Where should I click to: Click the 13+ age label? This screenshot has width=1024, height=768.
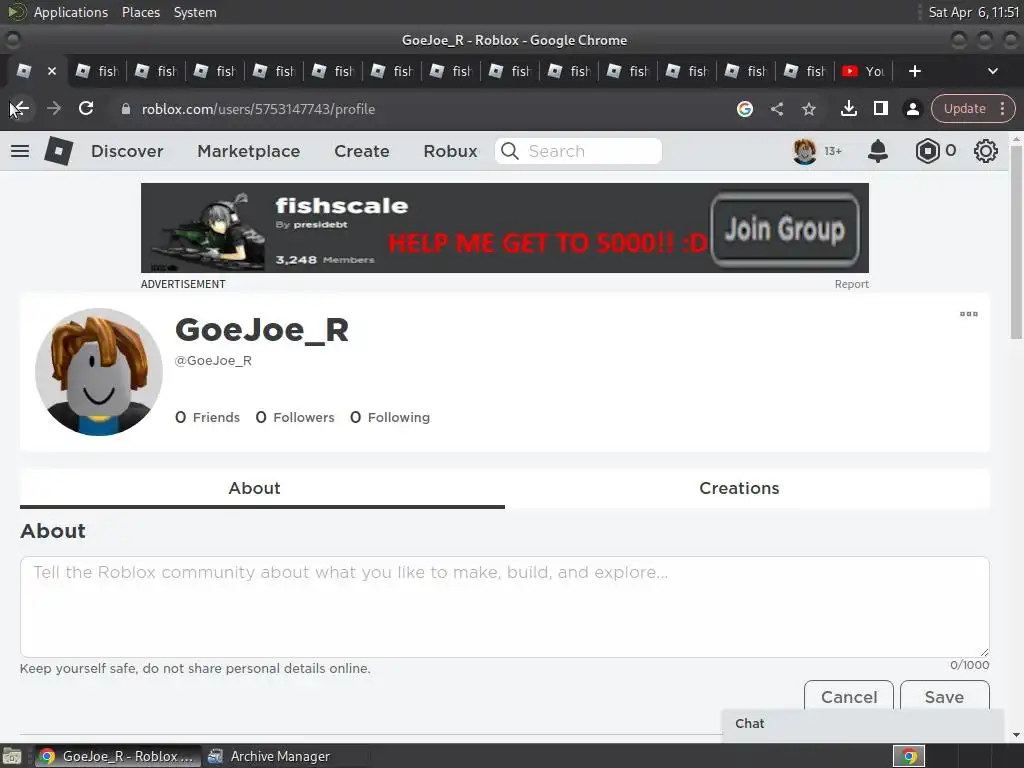click(833, 151)
